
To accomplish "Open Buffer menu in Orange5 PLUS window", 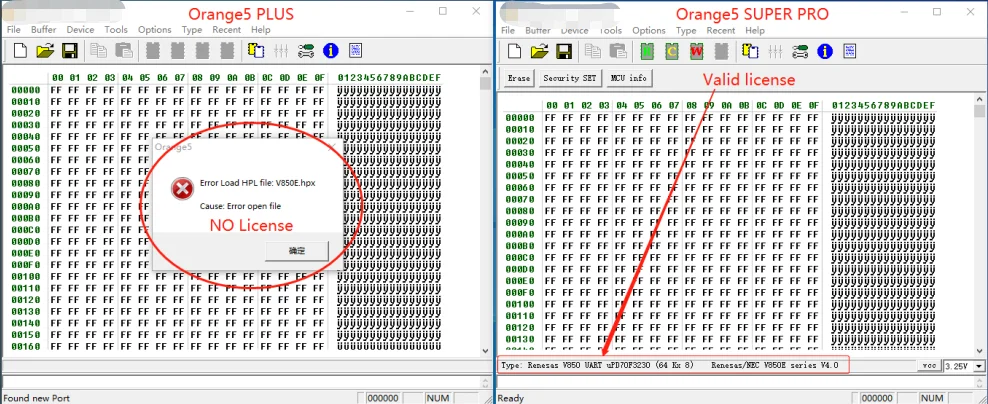I will (x=43, y=30).
